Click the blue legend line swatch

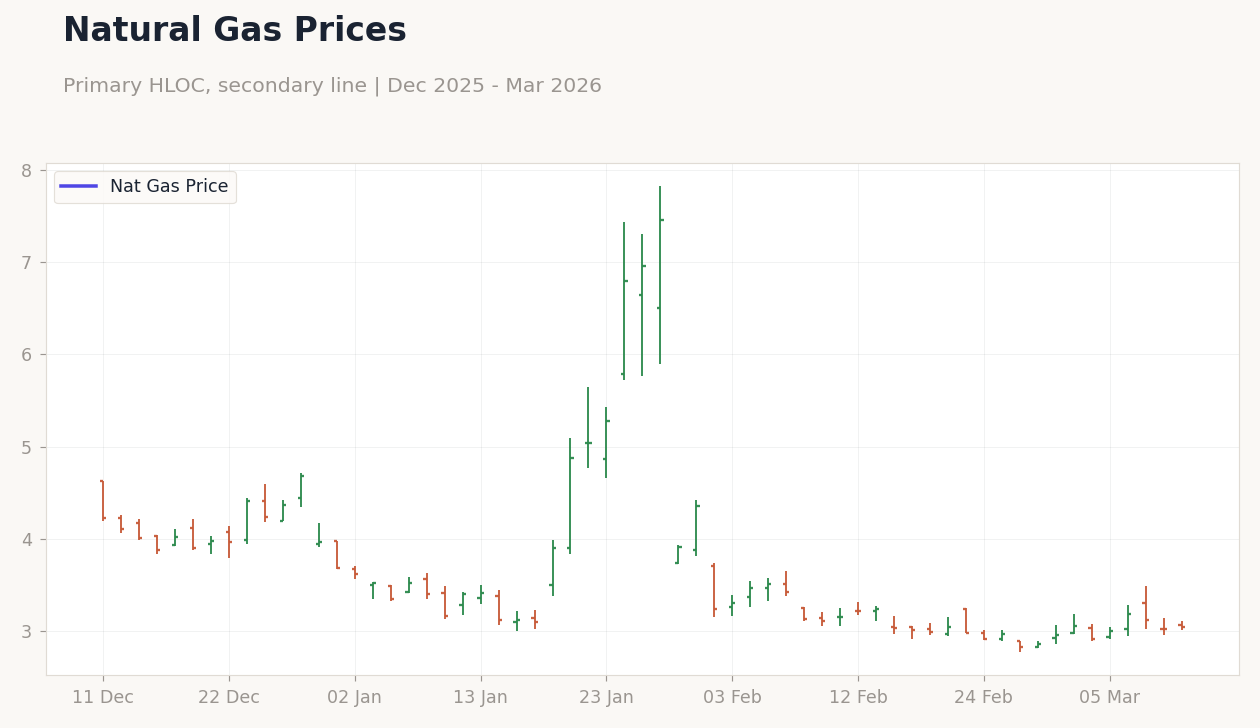click(78, 187)
